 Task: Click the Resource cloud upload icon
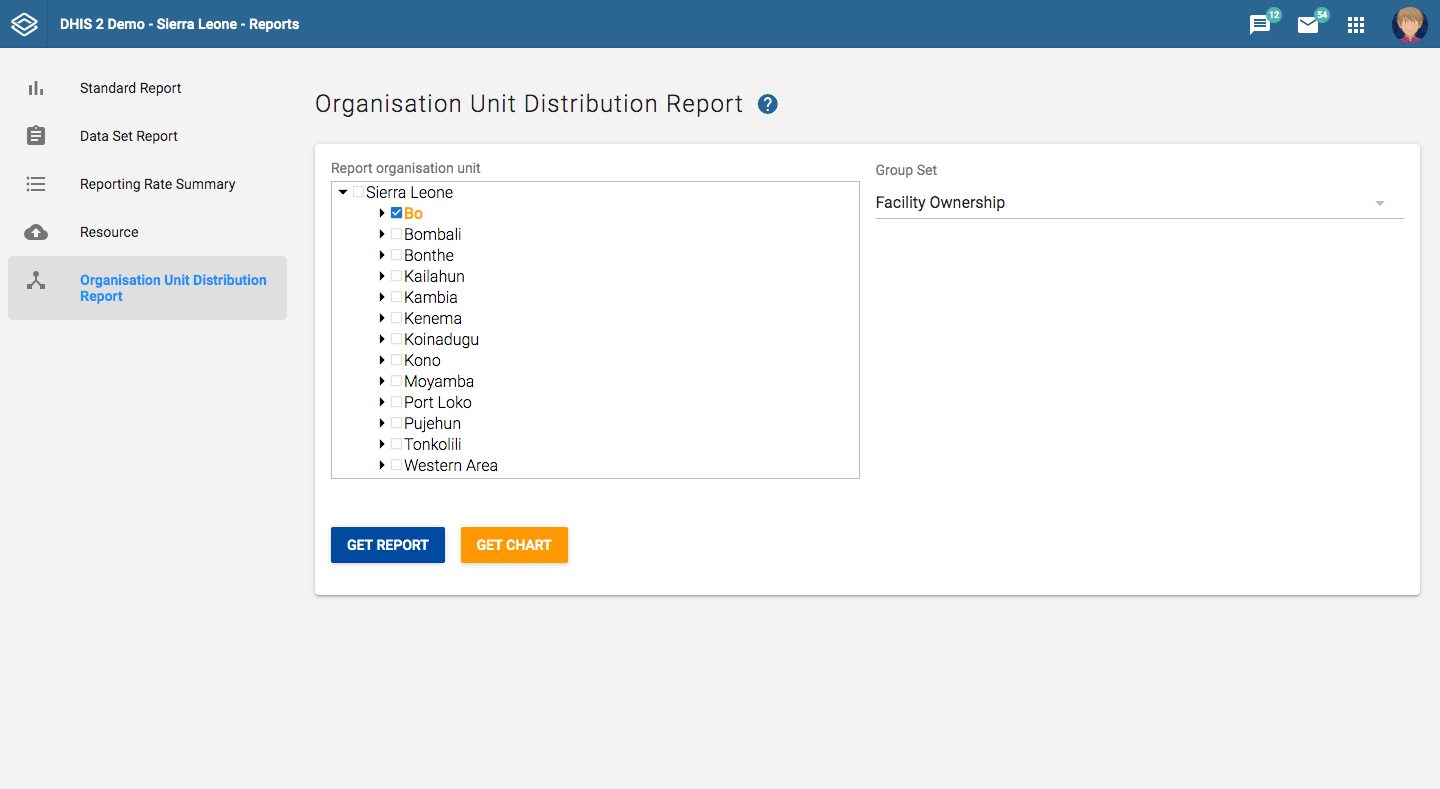coord(36,232)
